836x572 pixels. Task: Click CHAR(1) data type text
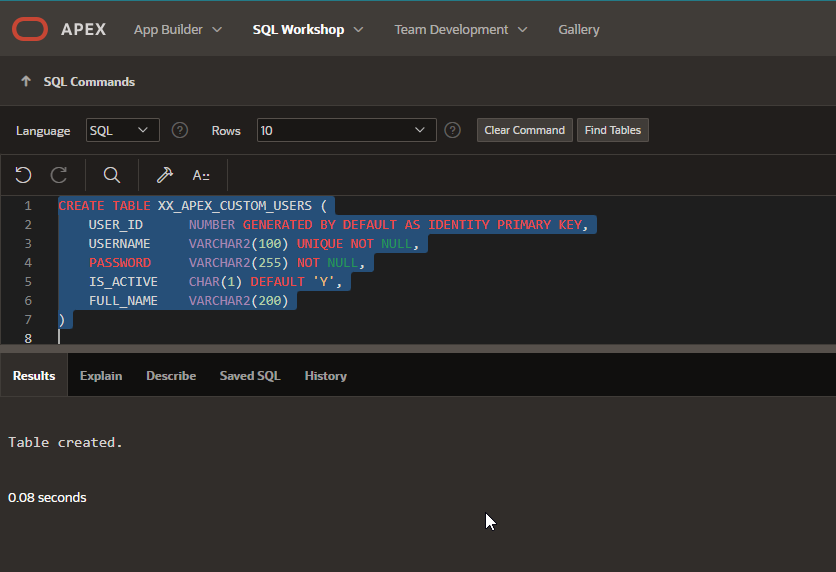215,281
